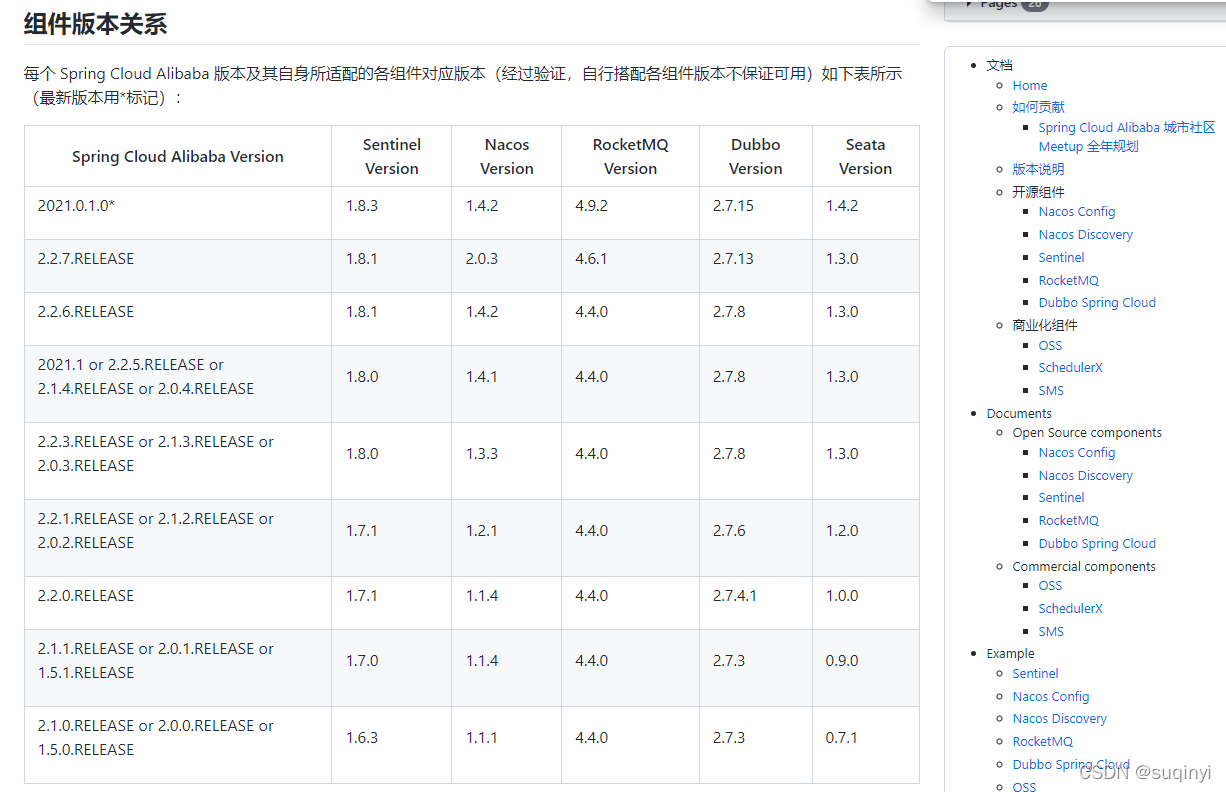Open SMS under Commercial components

pos(1051,632)
